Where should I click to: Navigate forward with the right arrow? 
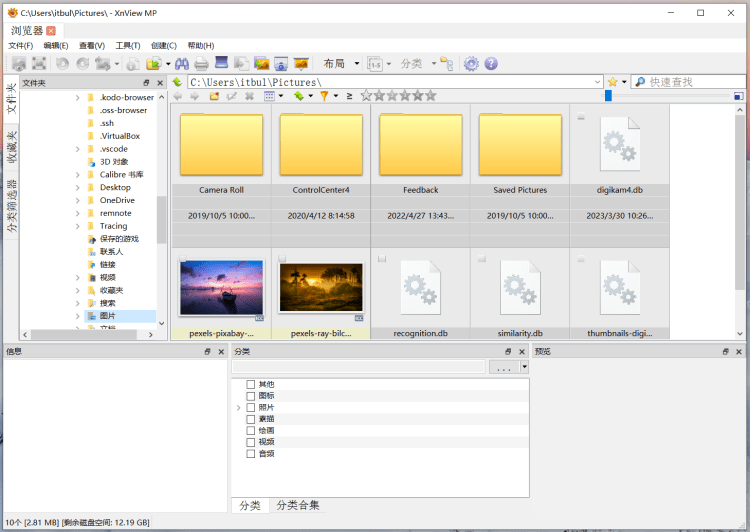pyautogui.click(x=194, y=96)
